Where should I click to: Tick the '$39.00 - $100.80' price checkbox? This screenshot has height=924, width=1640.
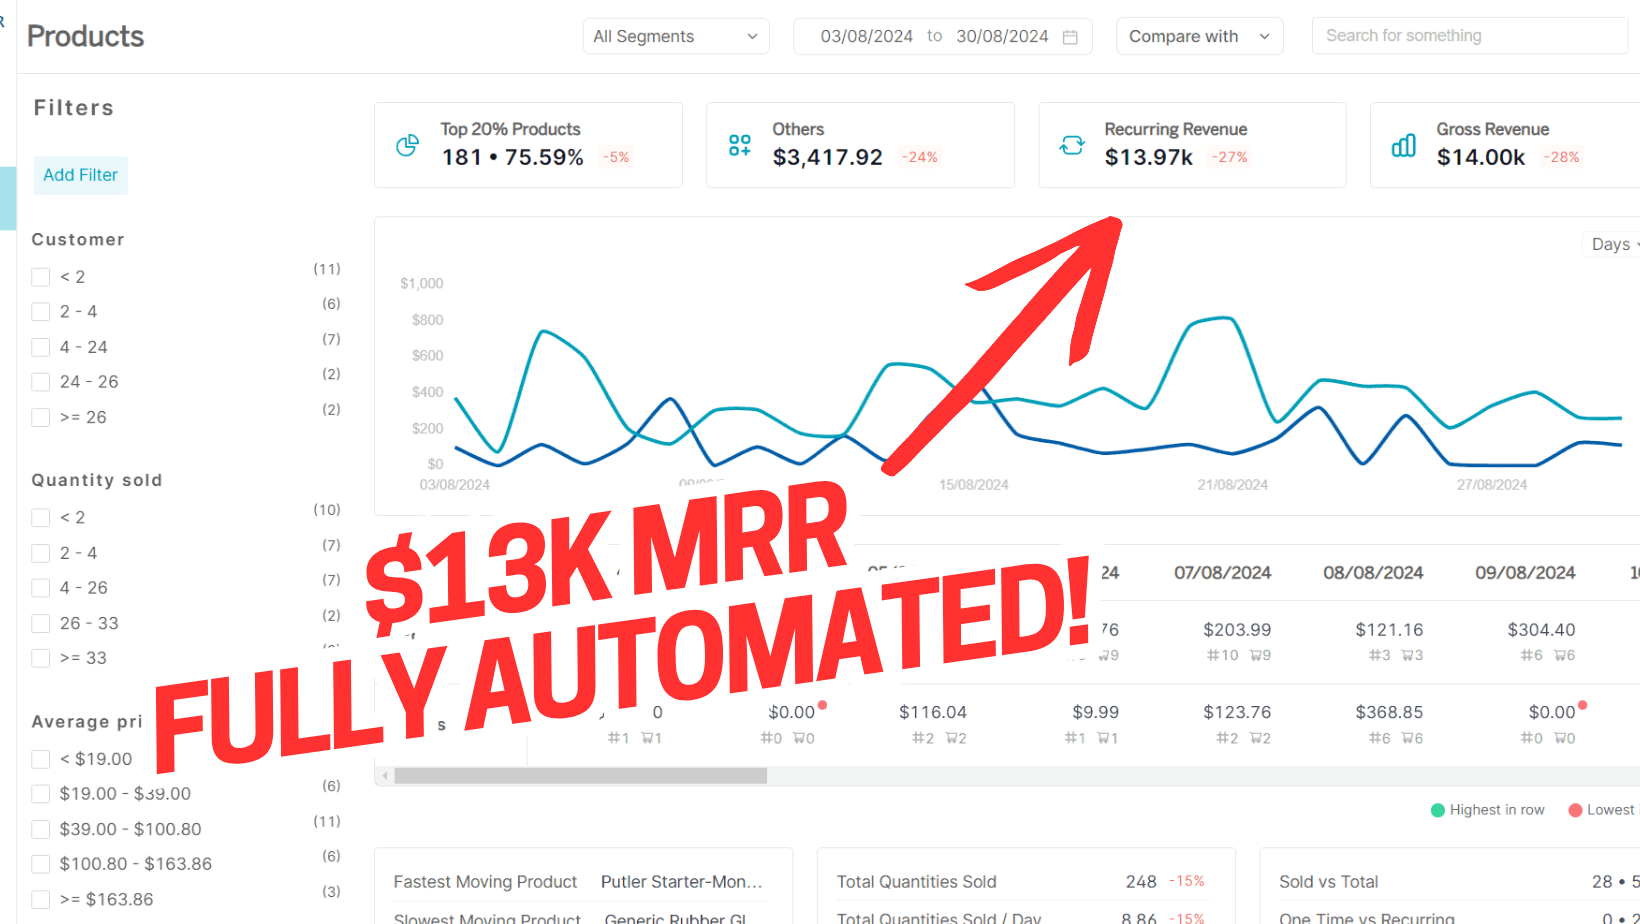41,829
